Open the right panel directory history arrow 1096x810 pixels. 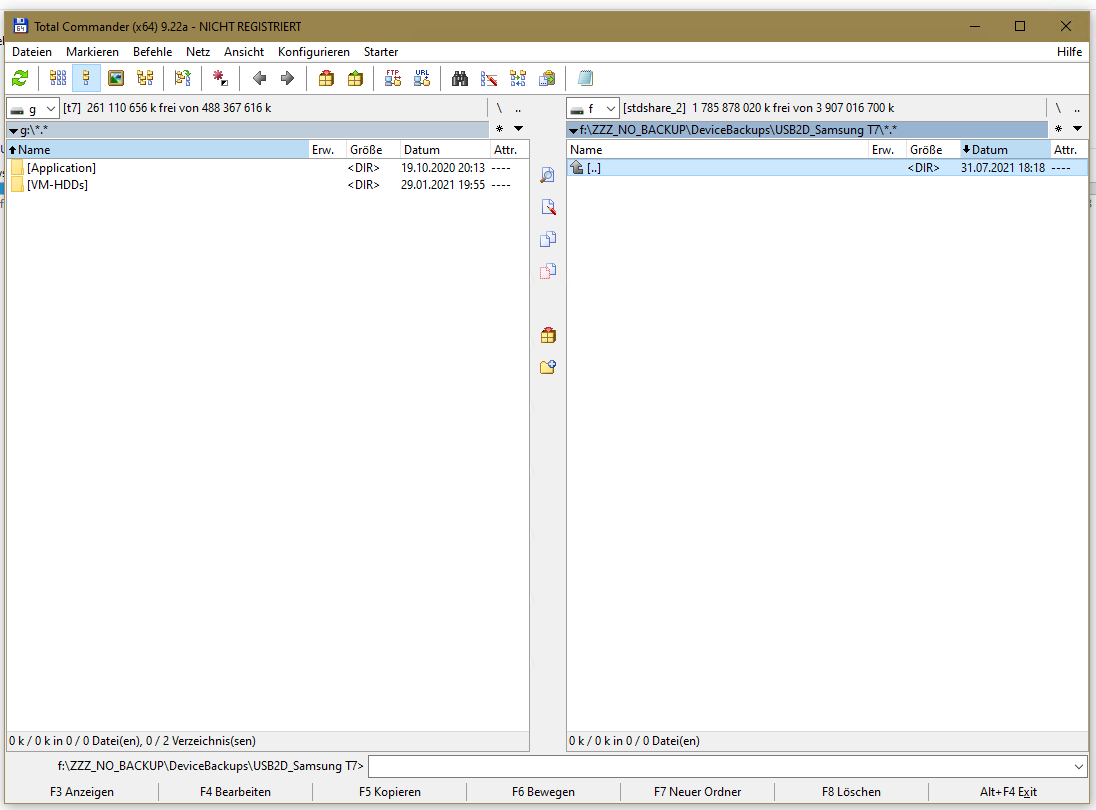[x=1078, y=129]
